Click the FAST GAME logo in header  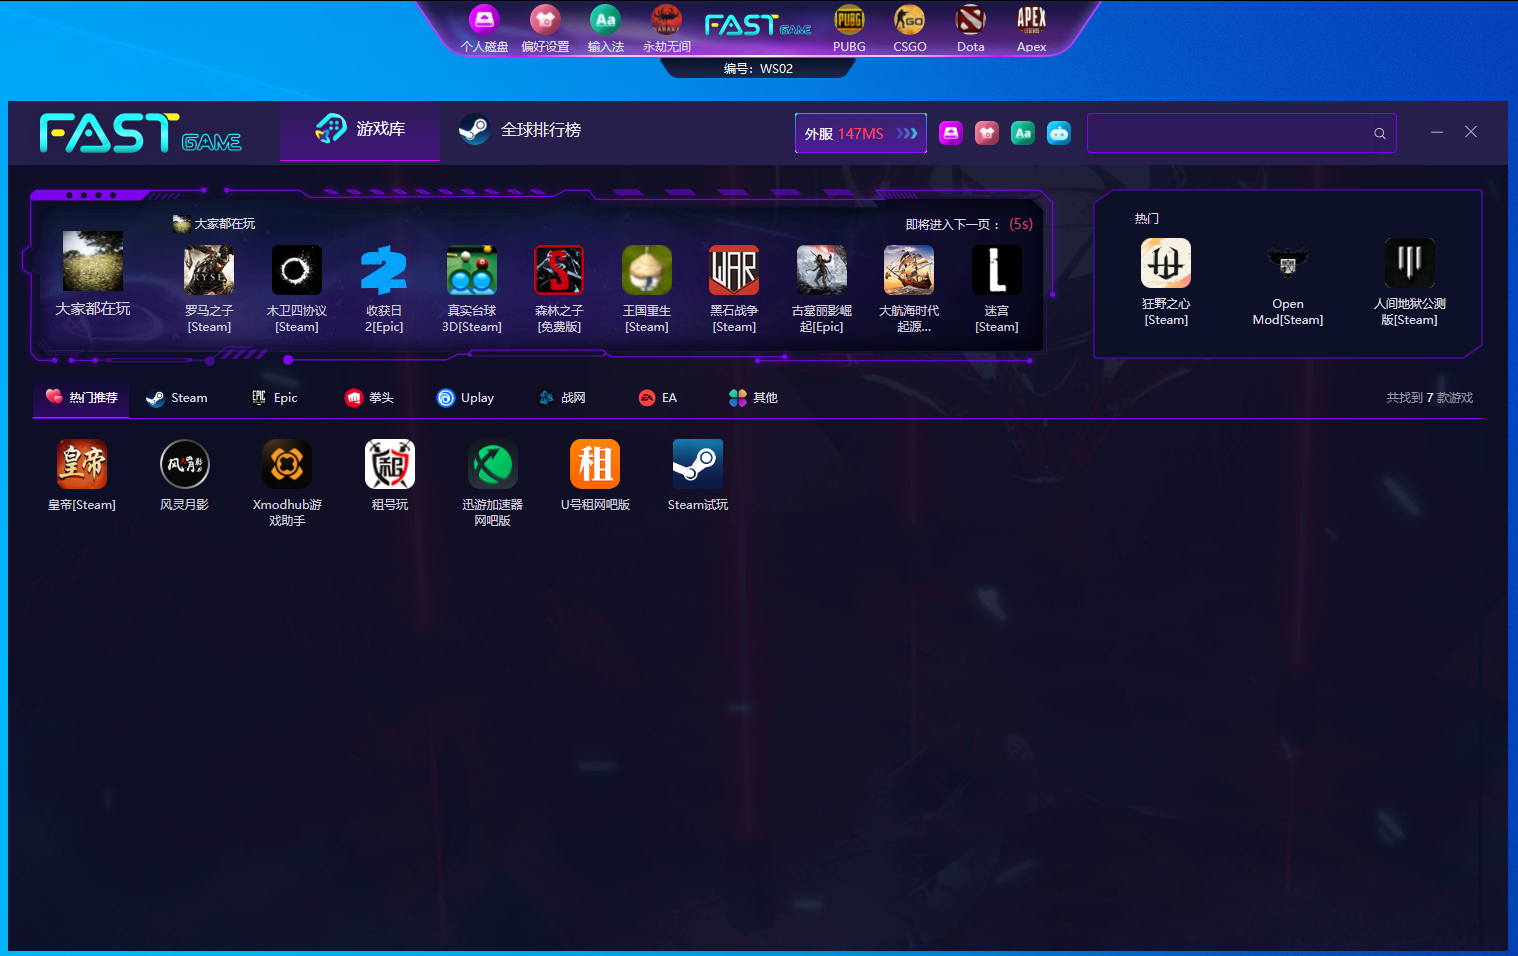point(141,133)
